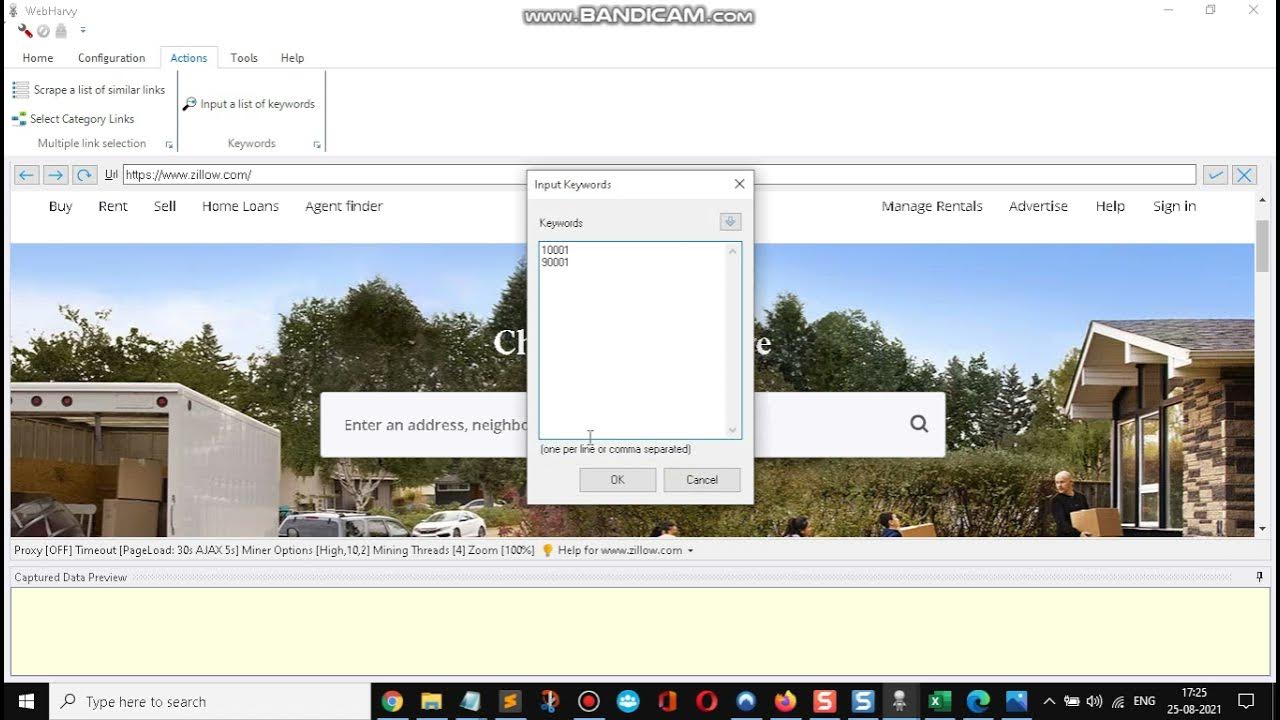This screenshot has width=1280, height=720.
Task: Click the X stop icon beside the URL bar
Action: (1244, 175)
